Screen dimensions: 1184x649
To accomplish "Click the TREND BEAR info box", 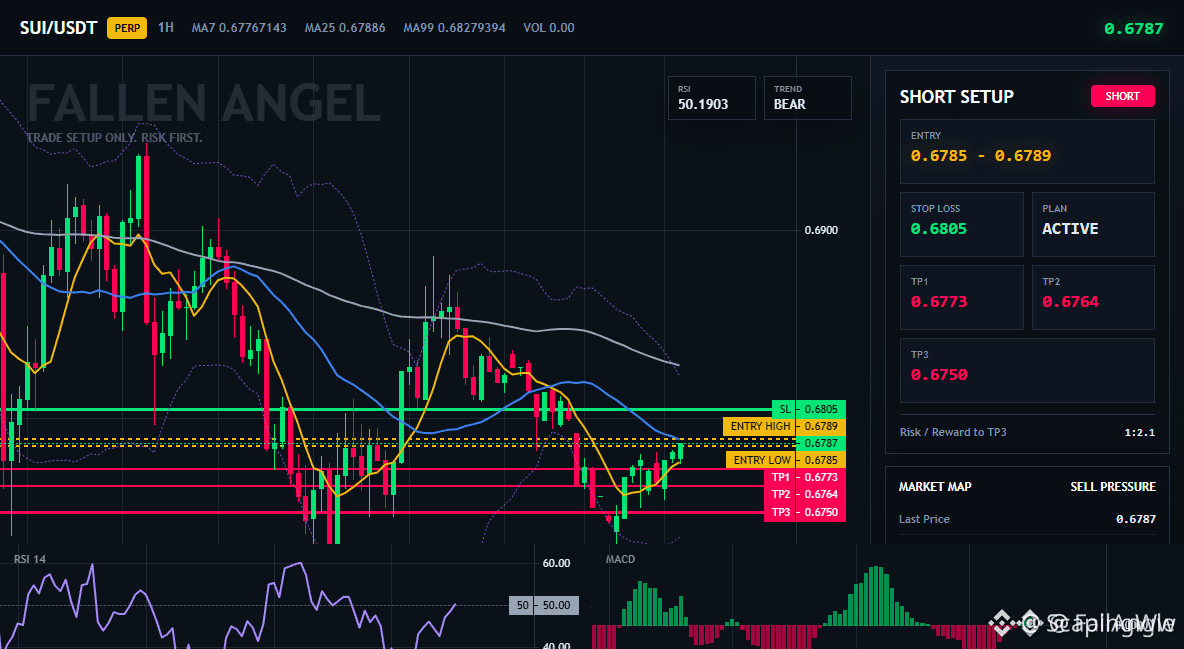I will coord(807,98).
